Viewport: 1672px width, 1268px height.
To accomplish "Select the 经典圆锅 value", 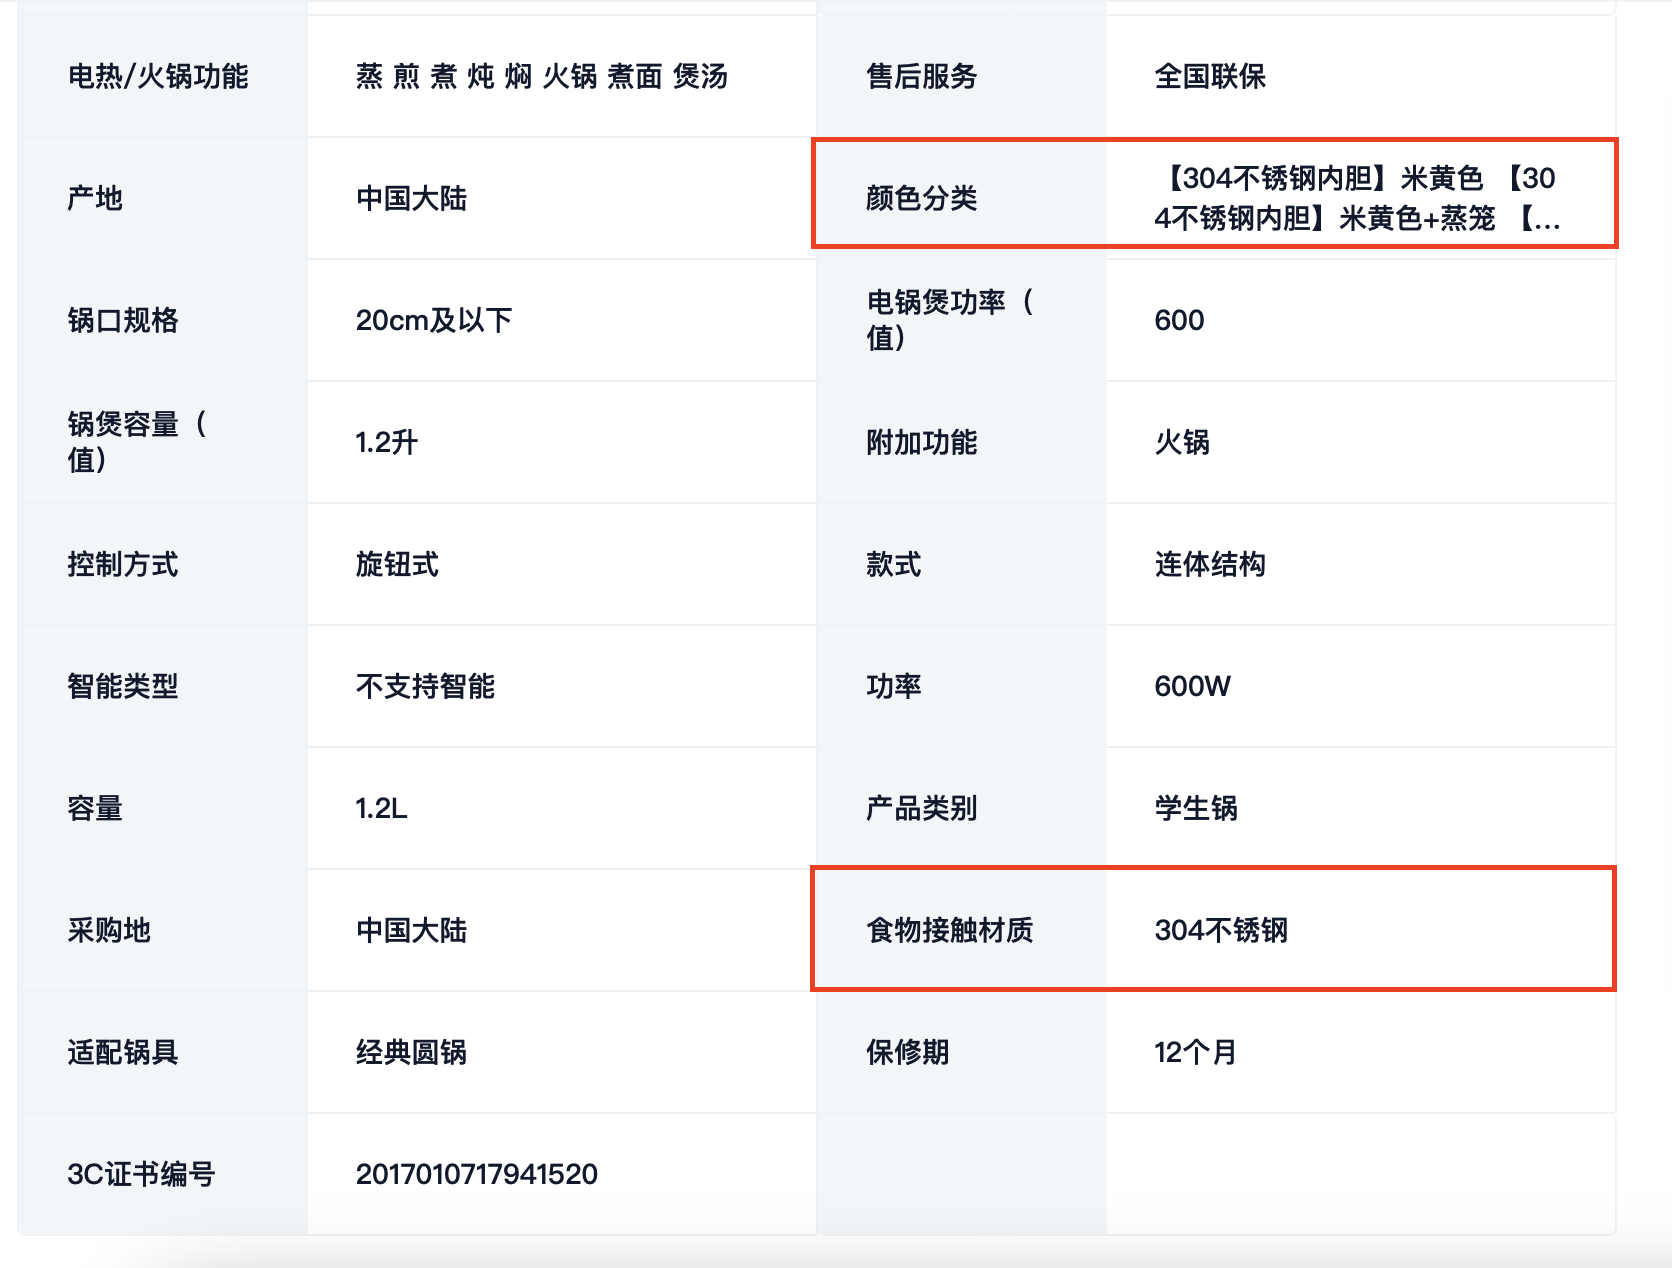I will [411, 1052].
